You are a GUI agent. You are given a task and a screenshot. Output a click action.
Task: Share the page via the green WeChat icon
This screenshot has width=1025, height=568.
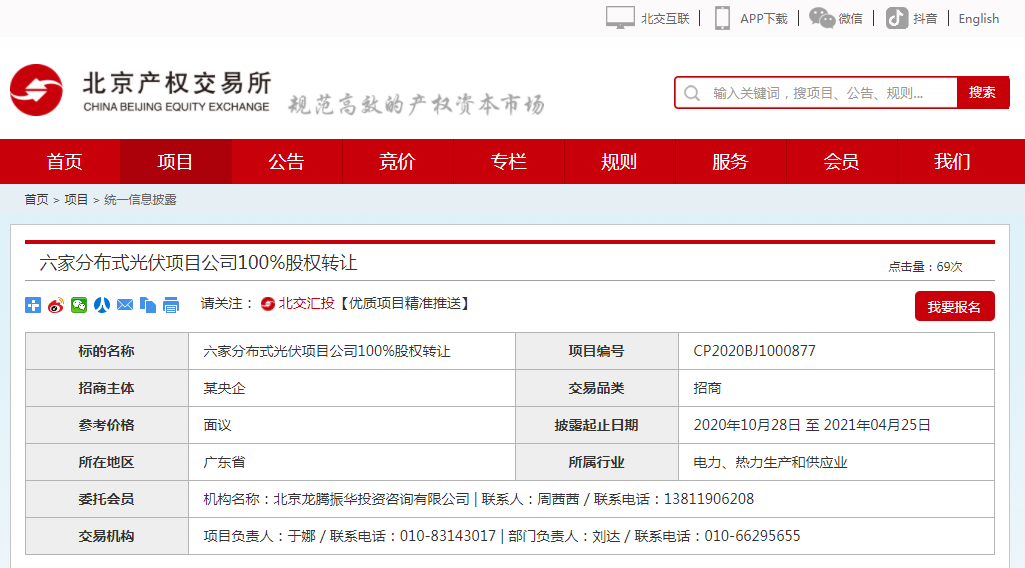coord(79,305)
